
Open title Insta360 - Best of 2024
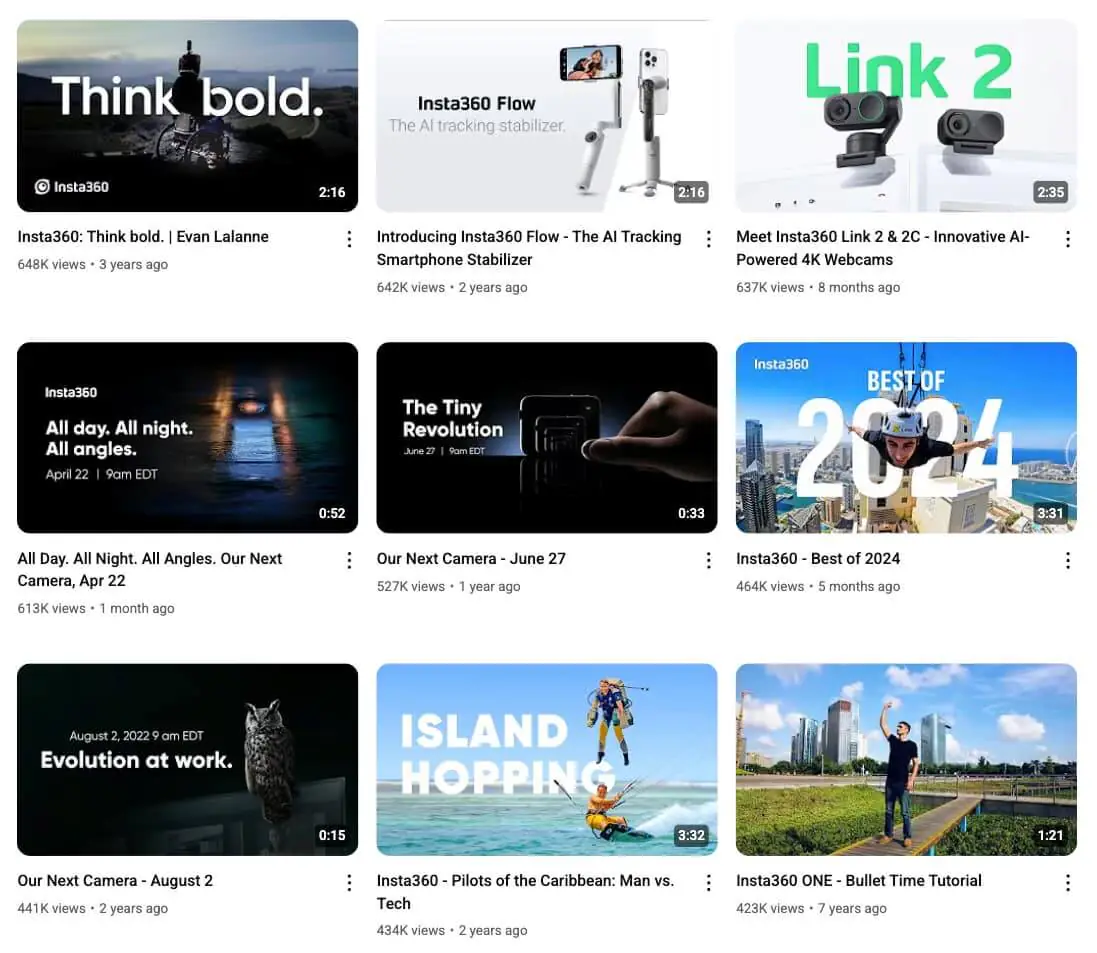(818, 558)
